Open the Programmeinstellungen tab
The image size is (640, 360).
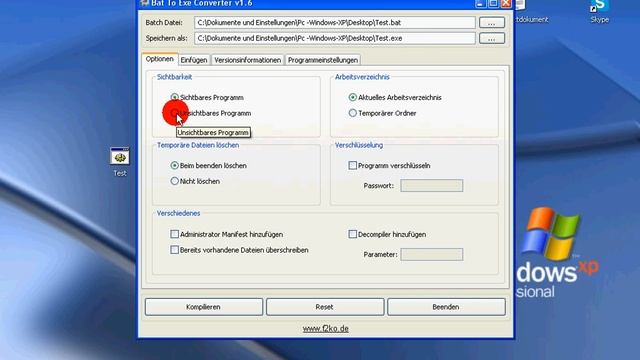pos(323,60)
